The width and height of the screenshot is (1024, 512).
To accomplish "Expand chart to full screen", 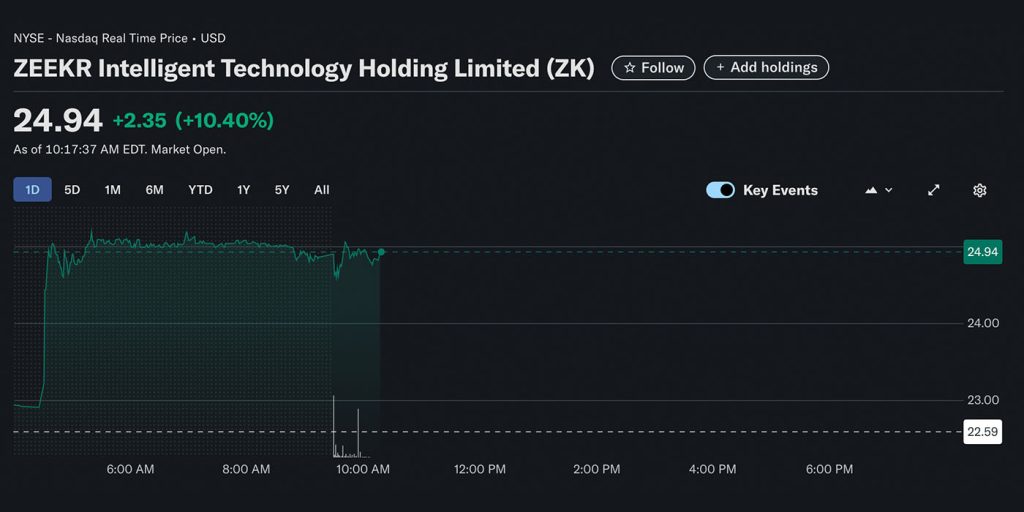I will point(934,190).
